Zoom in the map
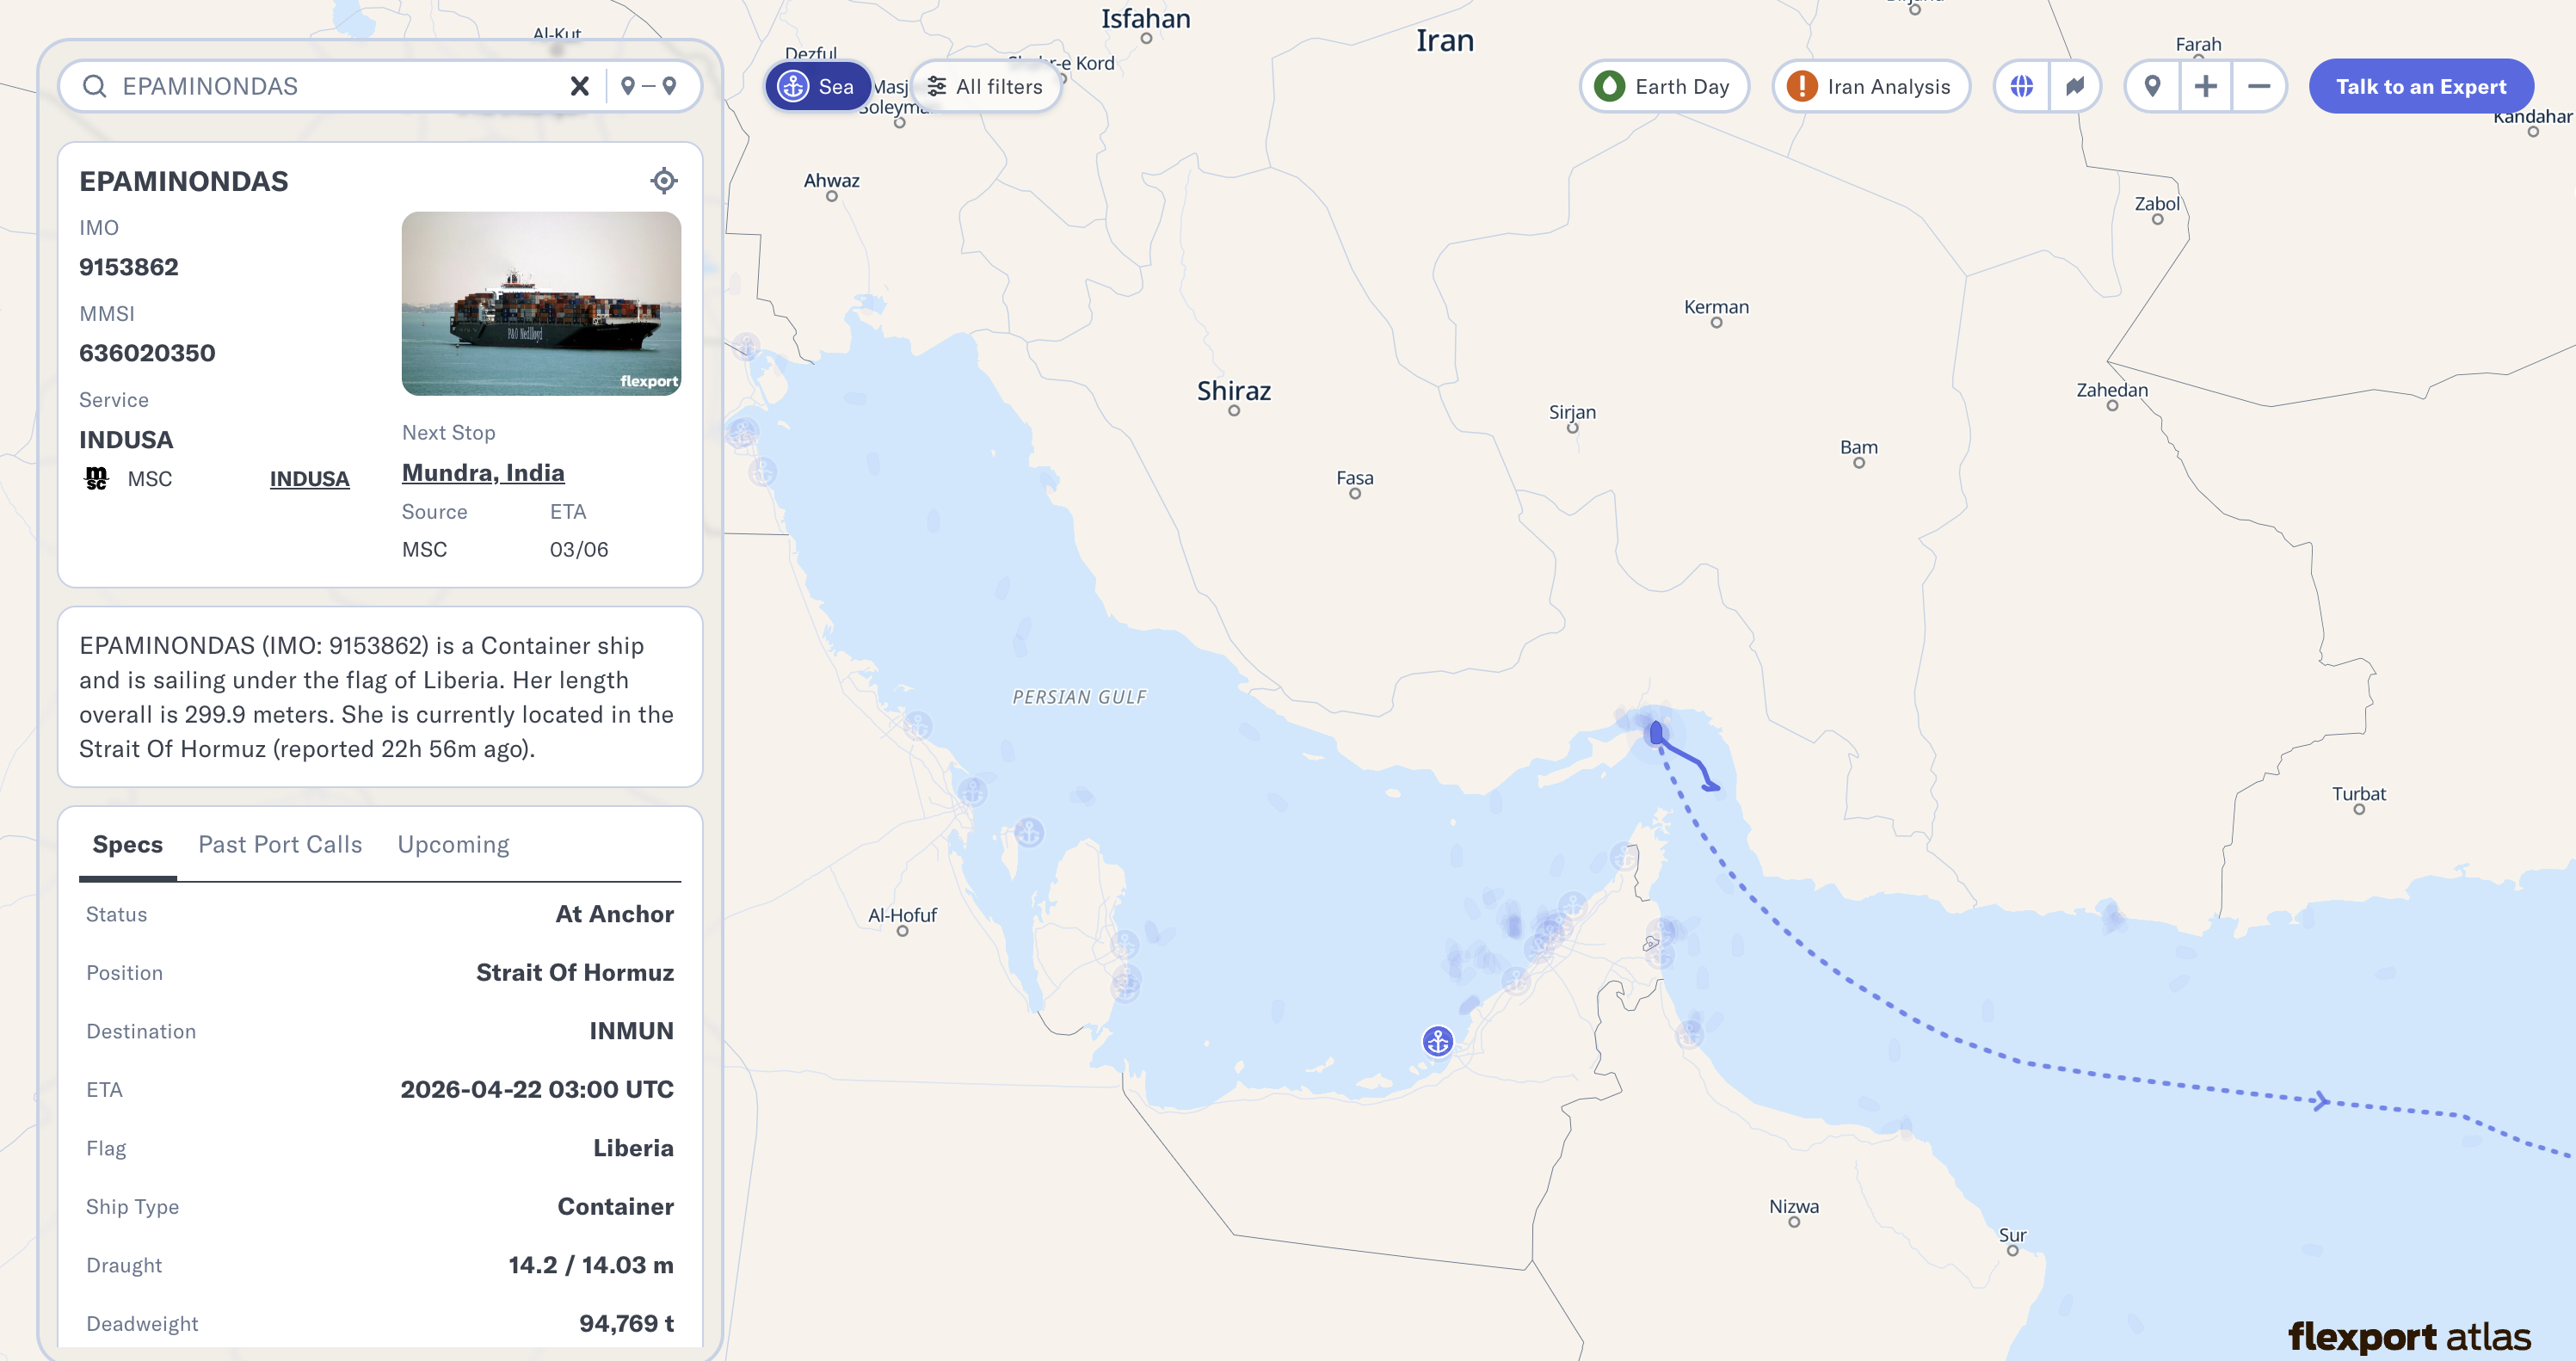This screenshot has width=2576, height=1361. (2205, 86)
